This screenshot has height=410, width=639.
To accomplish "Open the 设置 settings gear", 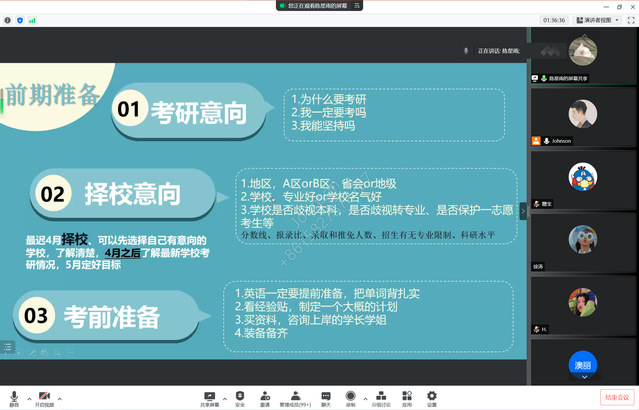I will (x=431, y=395).
